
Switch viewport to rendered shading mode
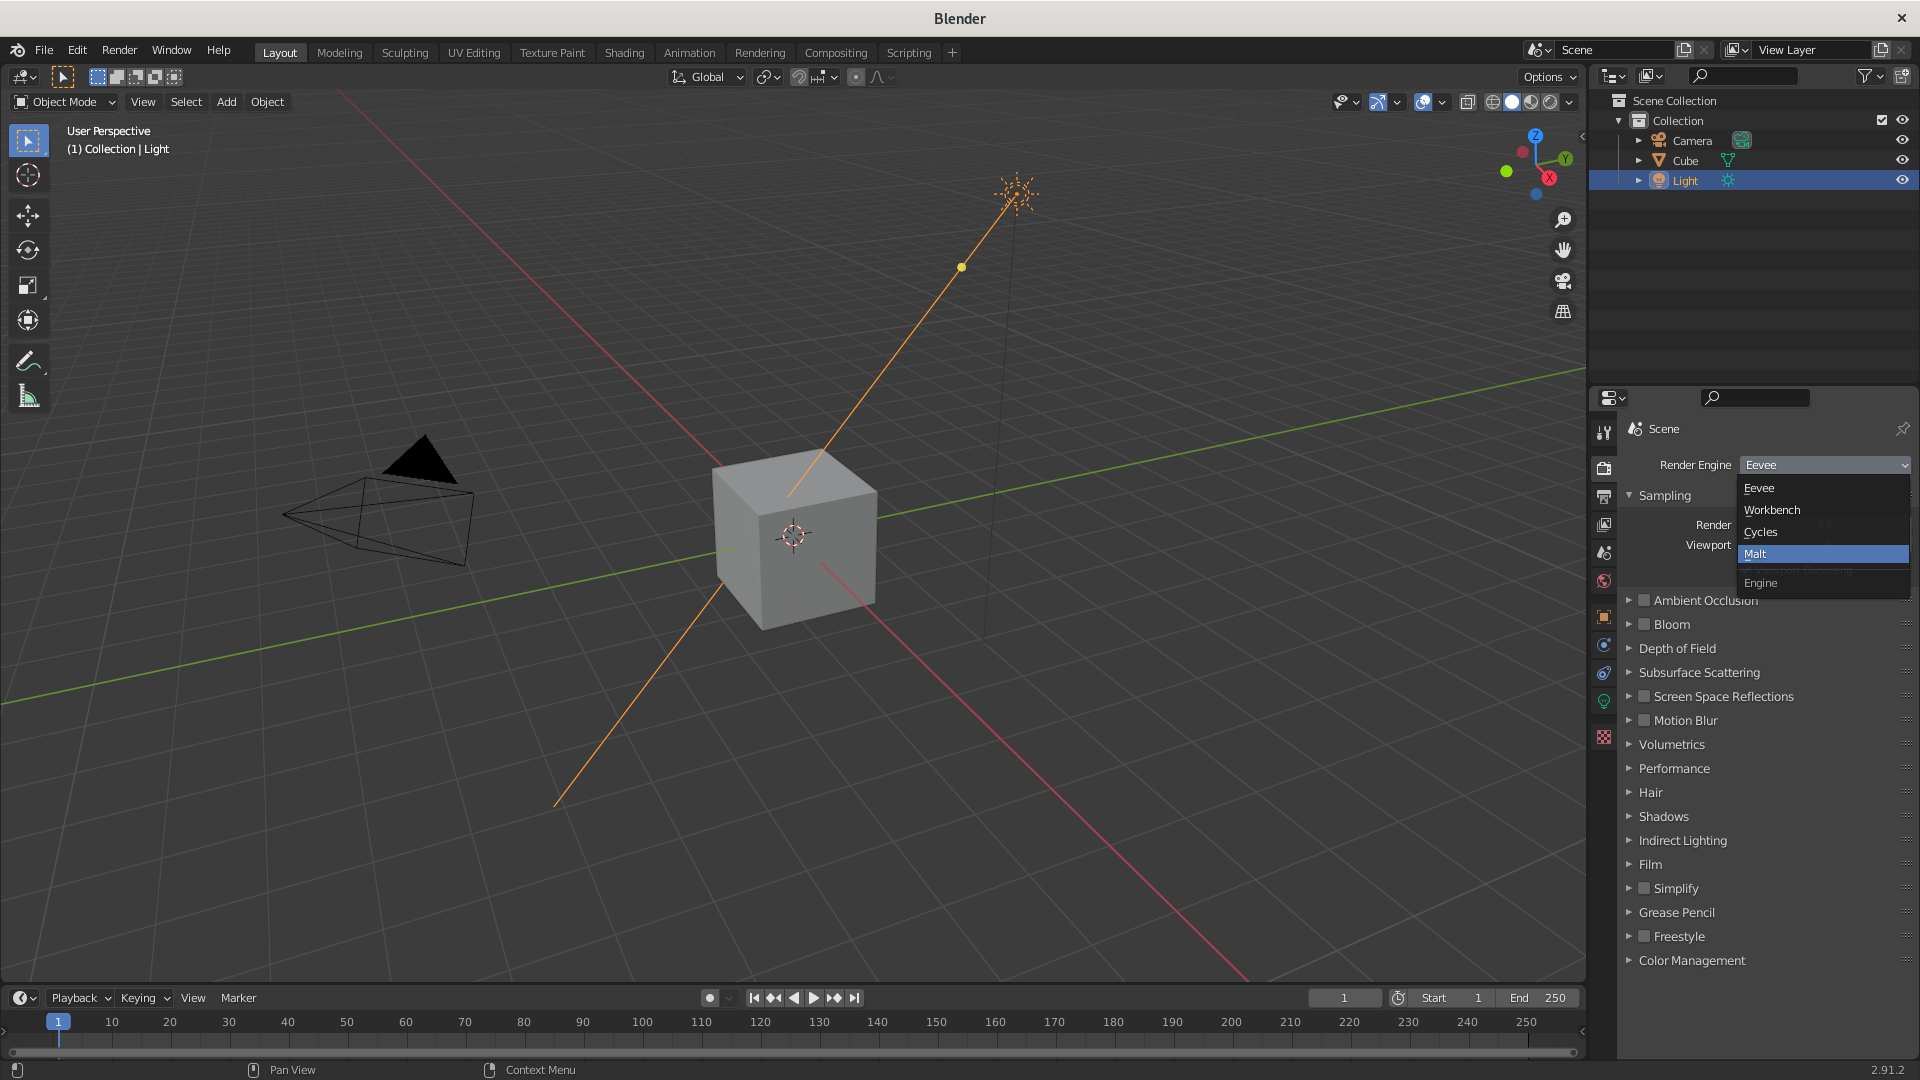1550,101
